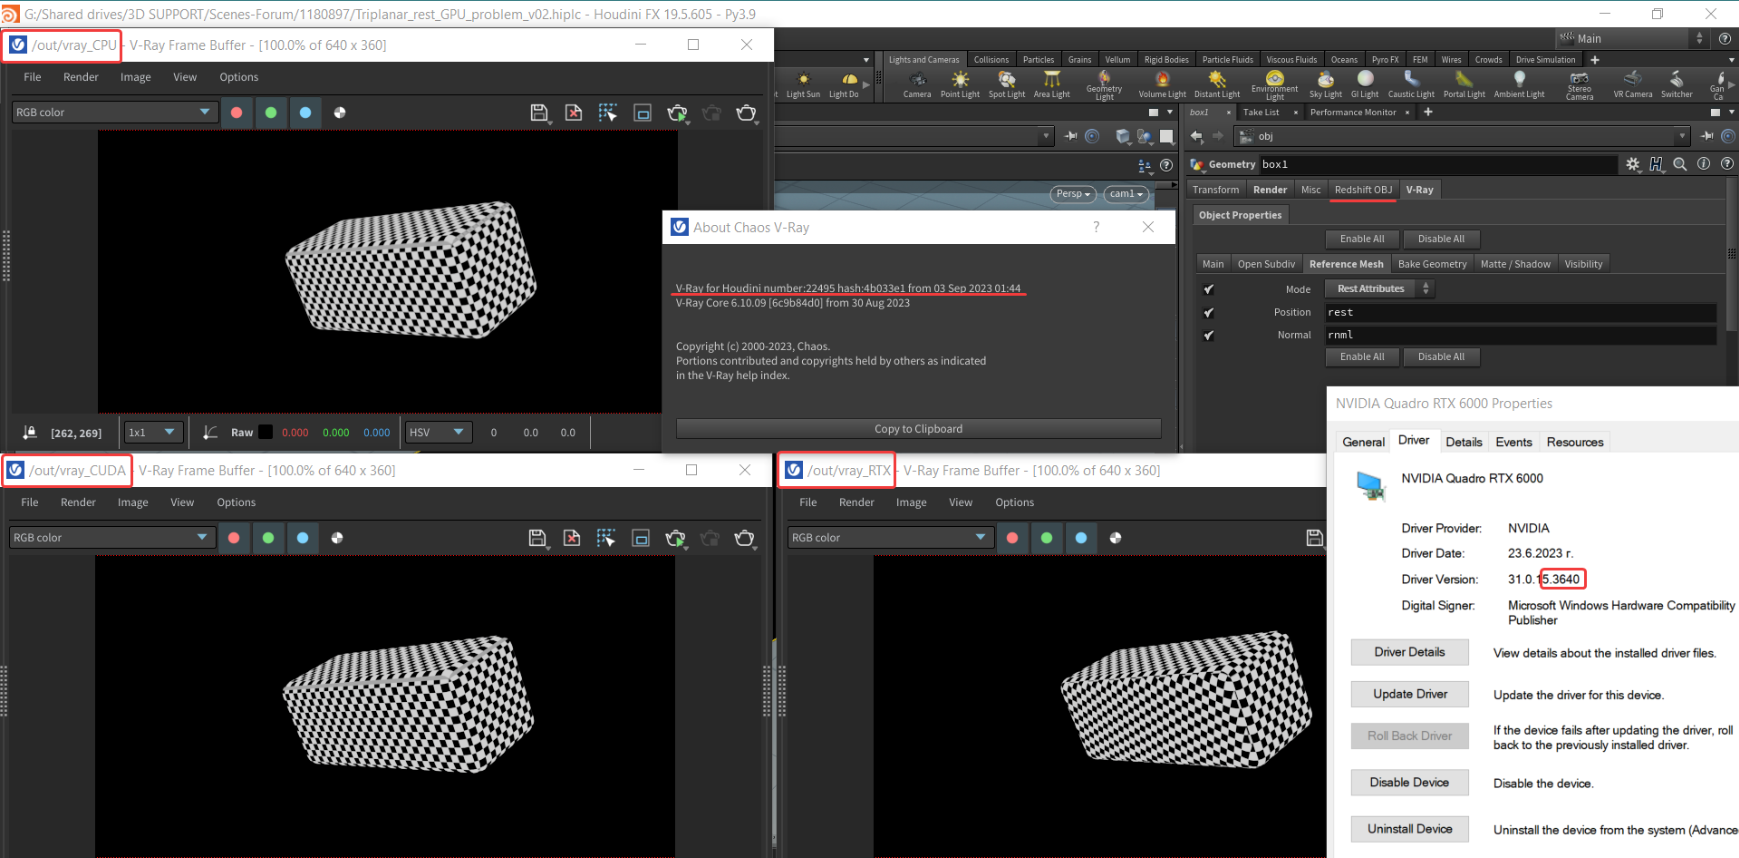Viewport: 1739px width, 858px height.
Task: Select the Spot Light shelf tool
Action: pos(1007,84)
